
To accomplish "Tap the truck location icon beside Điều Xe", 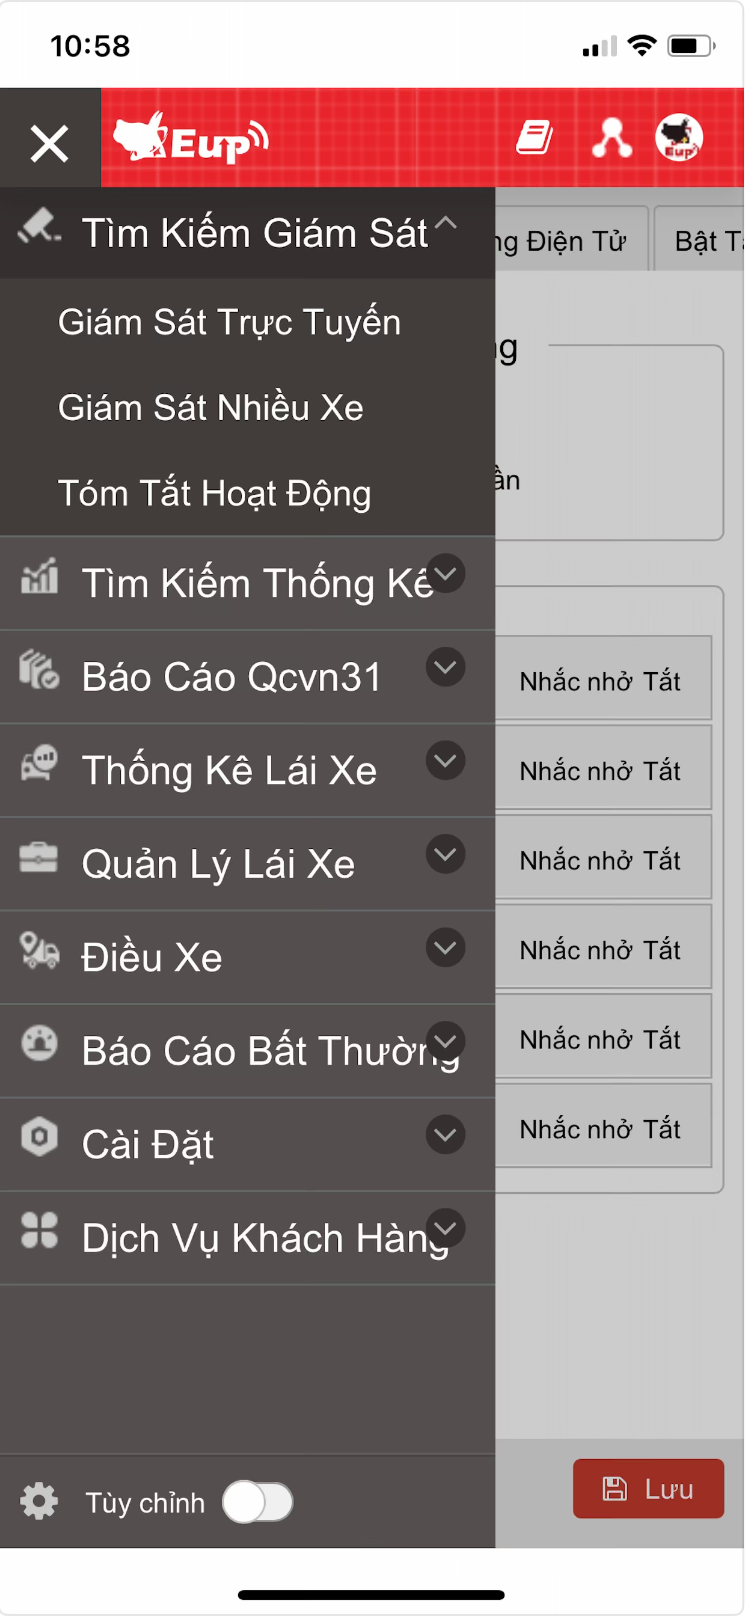I will 39,951.
